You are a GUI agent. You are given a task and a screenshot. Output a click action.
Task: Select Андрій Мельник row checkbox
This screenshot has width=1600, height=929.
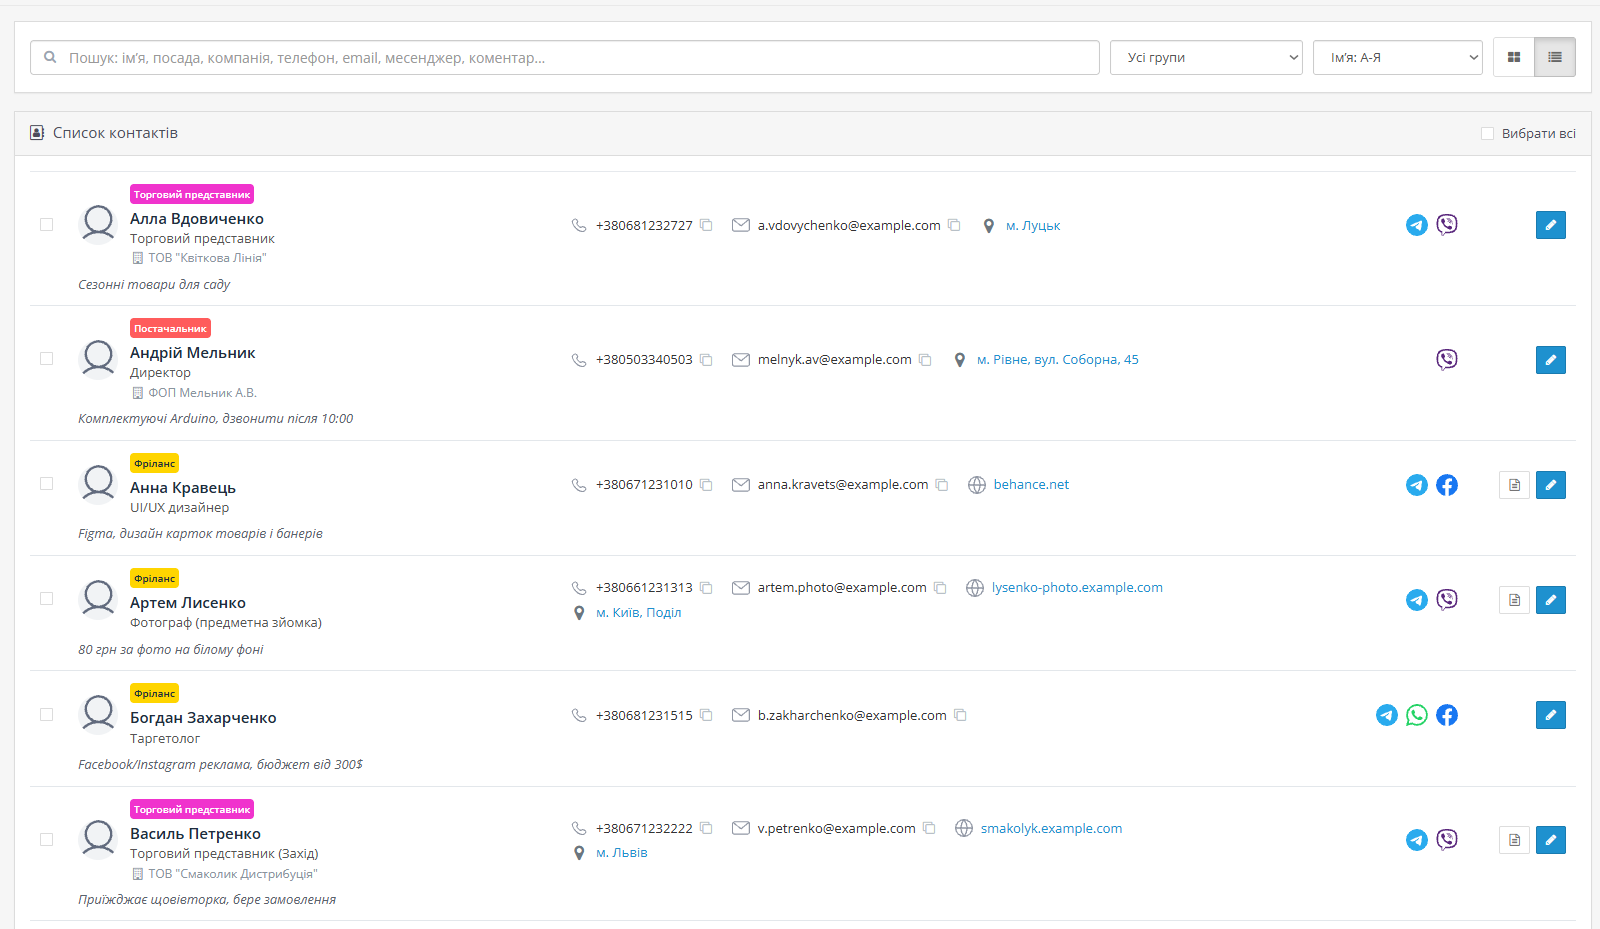(46, 359)
